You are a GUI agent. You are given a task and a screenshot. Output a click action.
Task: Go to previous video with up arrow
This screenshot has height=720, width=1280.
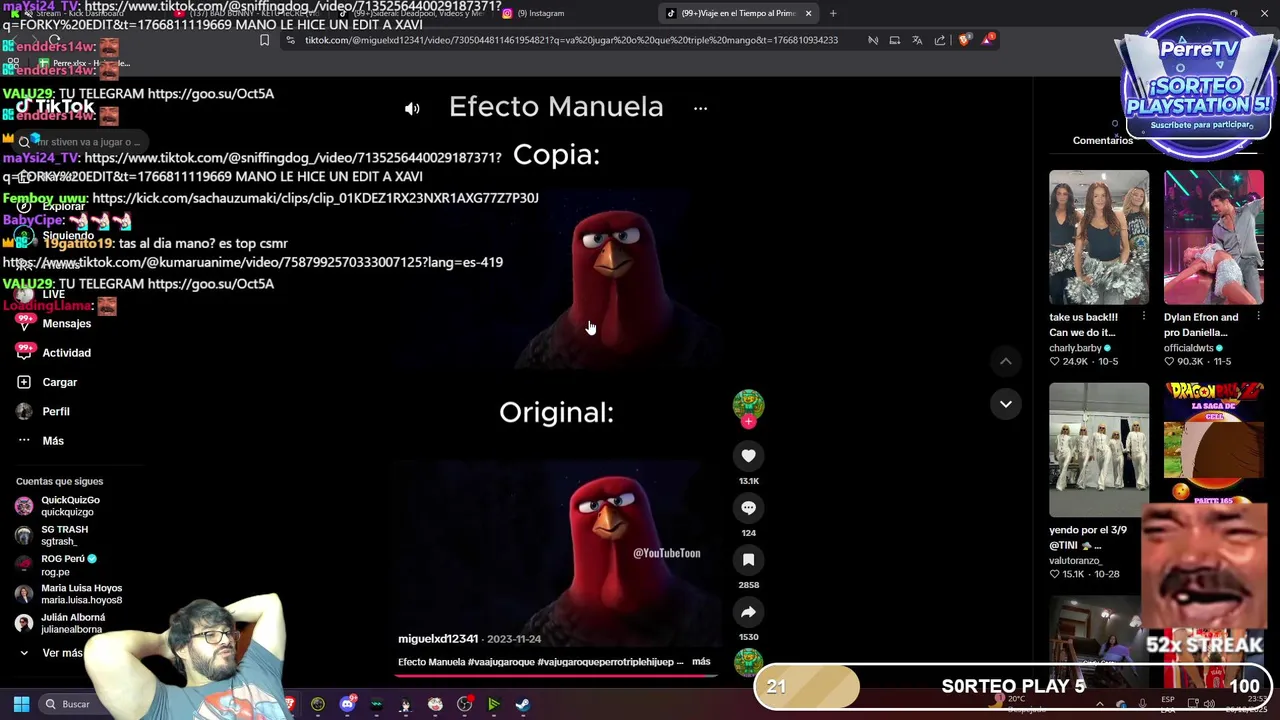1006,361
